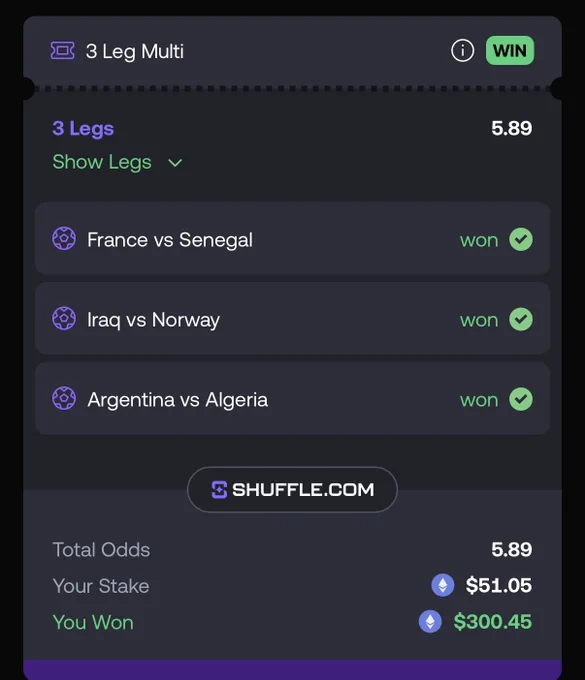Click the SHUFFLE.COM button

point(292,490)
